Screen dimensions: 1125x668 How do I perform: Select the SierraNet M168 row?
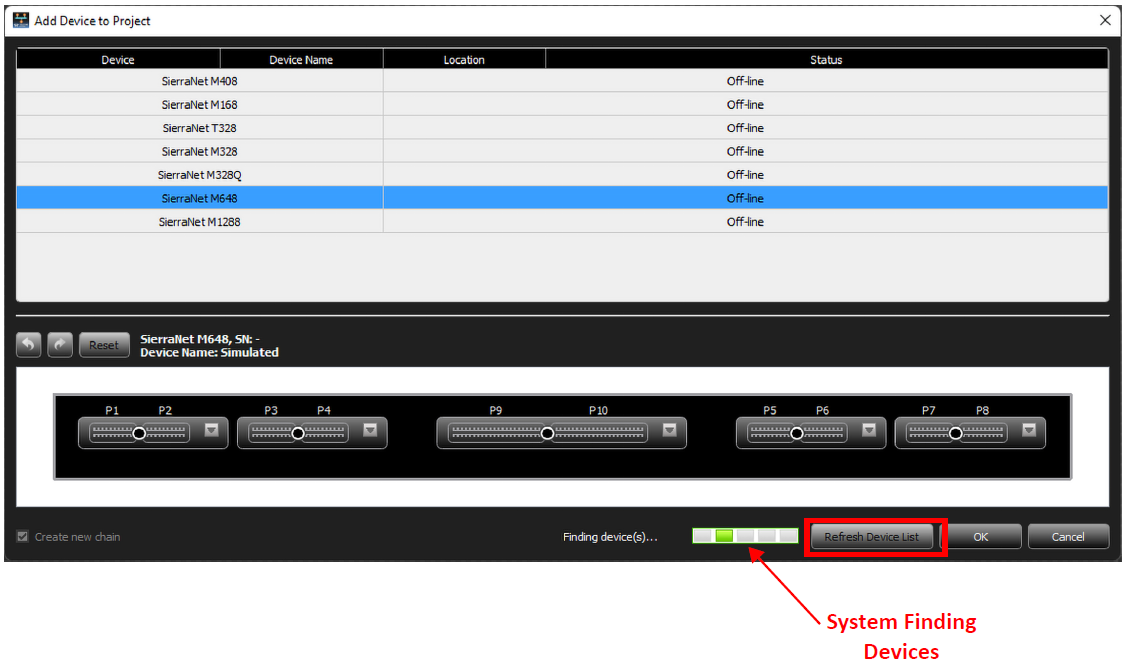pos(562,105)
